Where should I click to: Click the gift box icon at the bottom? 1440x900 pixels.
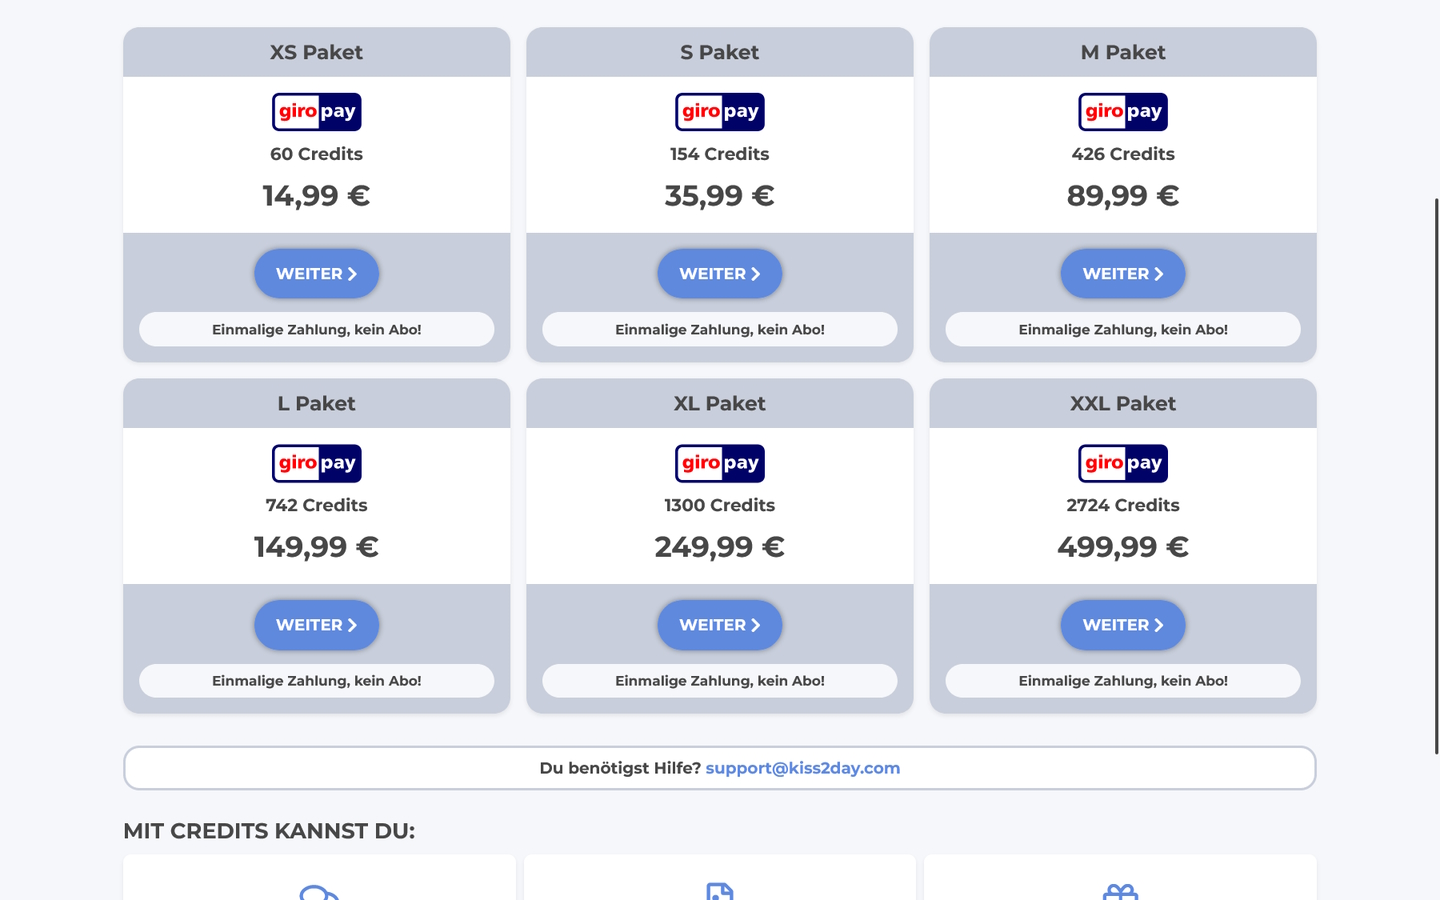[x=1120, y=892]
